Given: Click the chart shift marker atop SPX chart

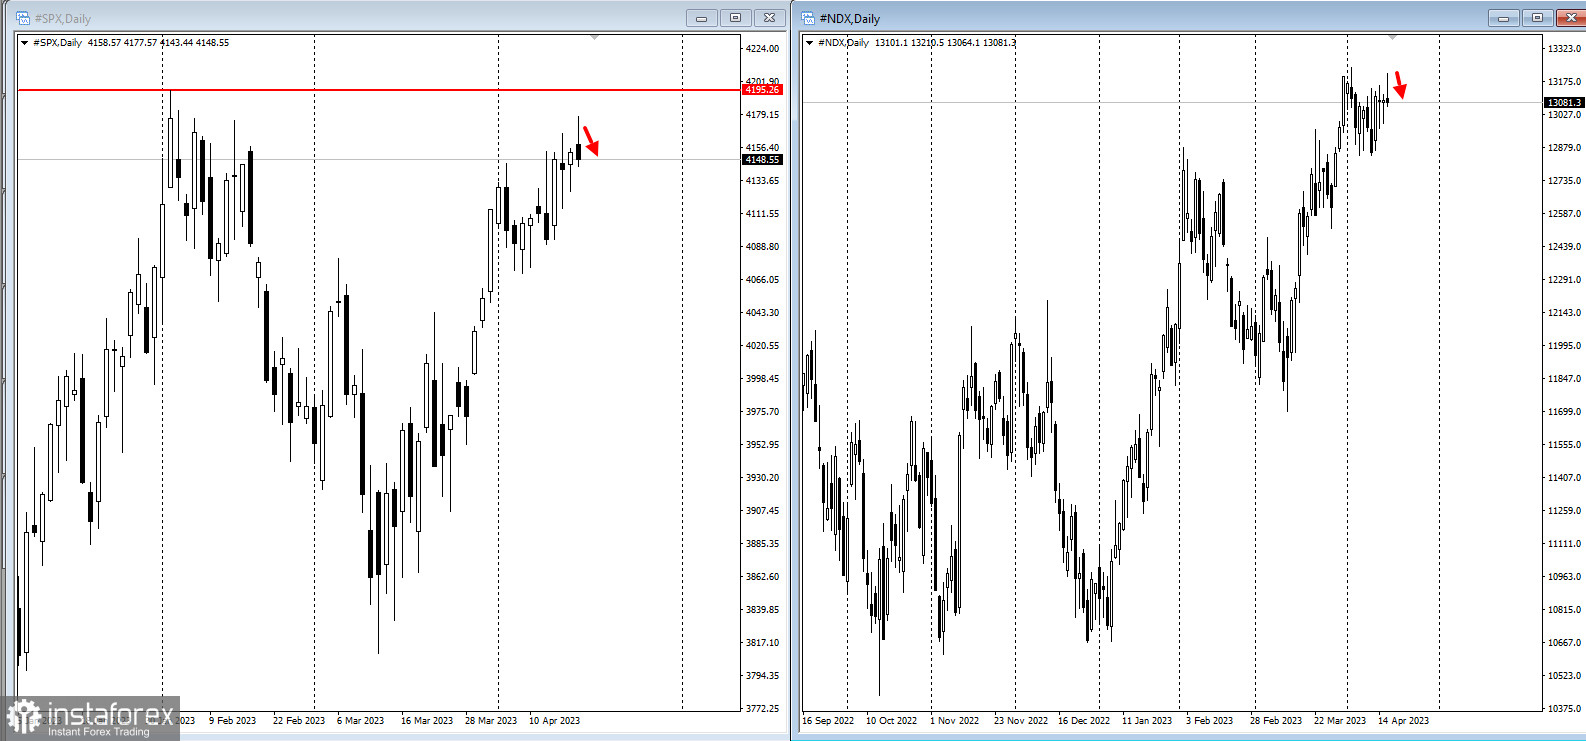Looking at the screenshot, I should (x=595, y=38).
